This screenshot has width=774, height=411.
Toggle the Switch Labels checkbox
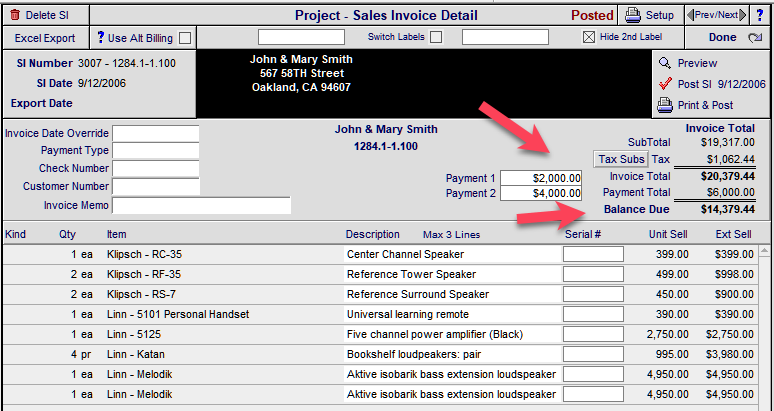point(436,37)
